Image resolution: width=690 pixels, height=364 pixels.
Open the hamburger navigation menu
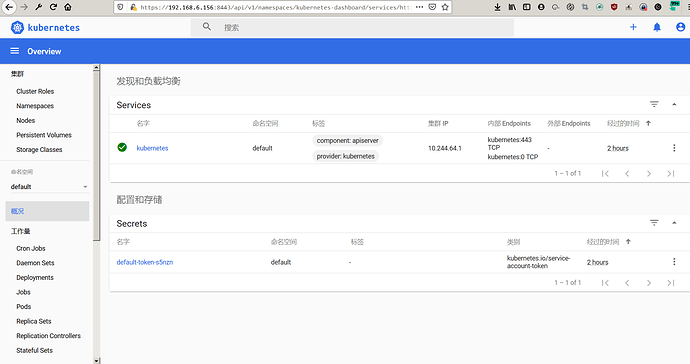click(15, 51)
